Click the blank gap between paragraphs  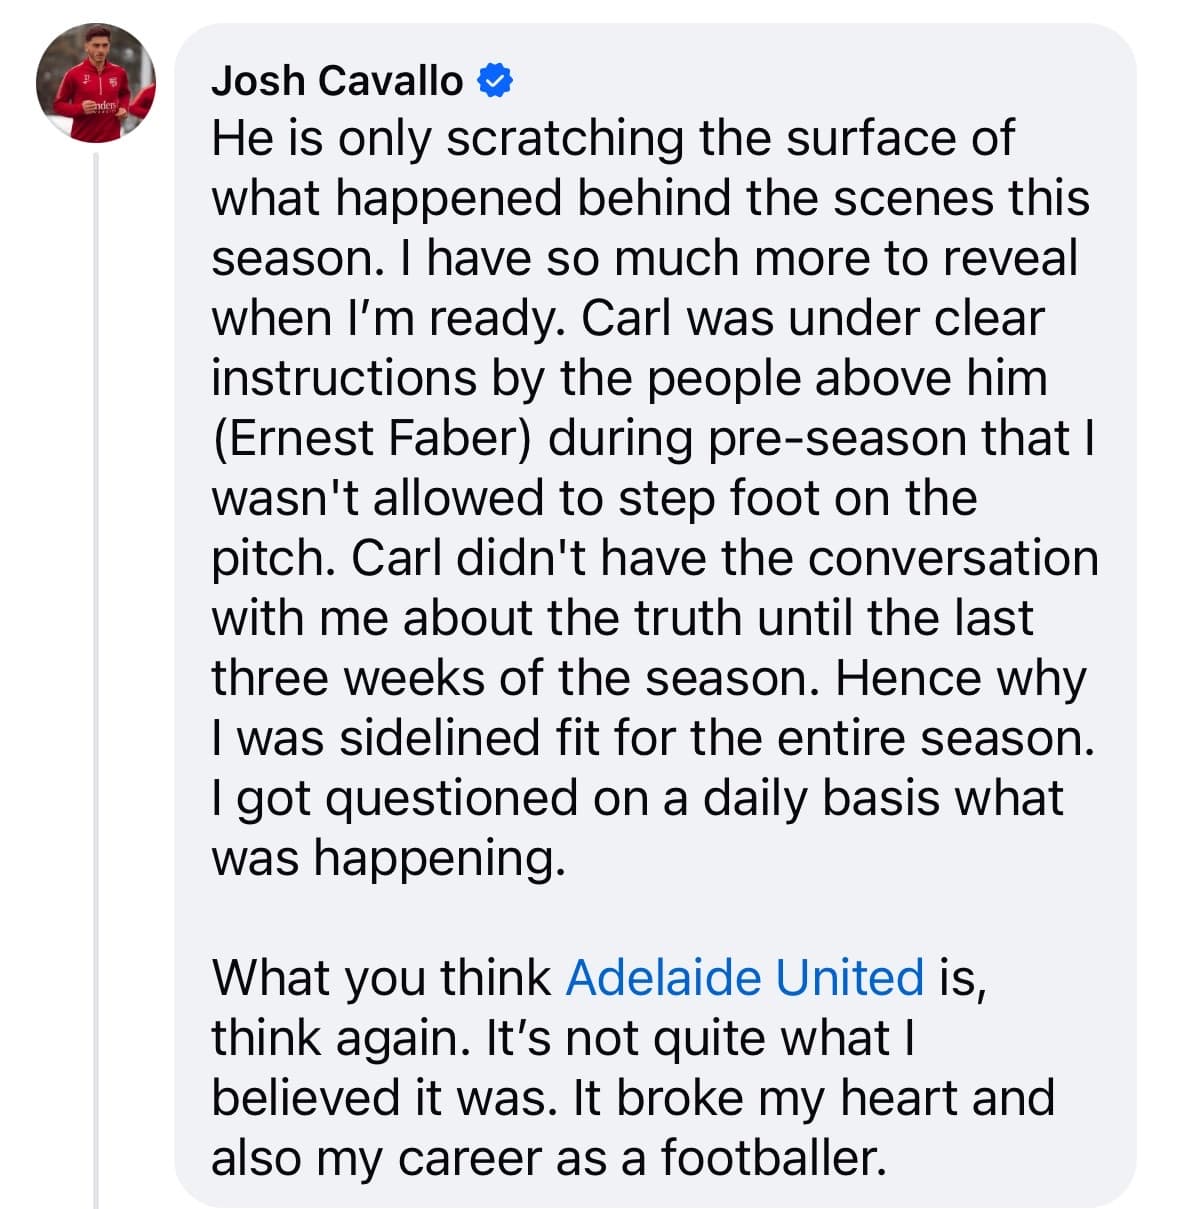pyautogui.click(x=655, y=918)
